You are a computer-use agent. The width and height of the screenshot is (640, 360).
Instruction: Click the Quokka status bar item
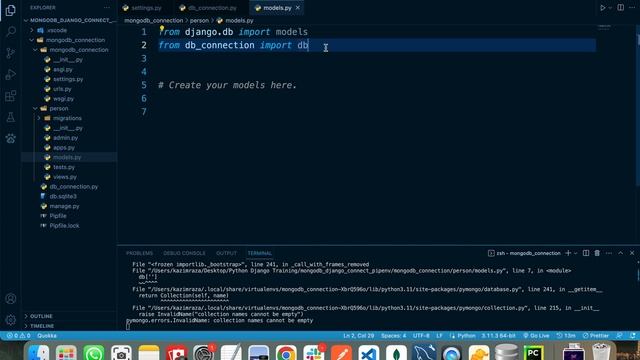tap(47, 336)
